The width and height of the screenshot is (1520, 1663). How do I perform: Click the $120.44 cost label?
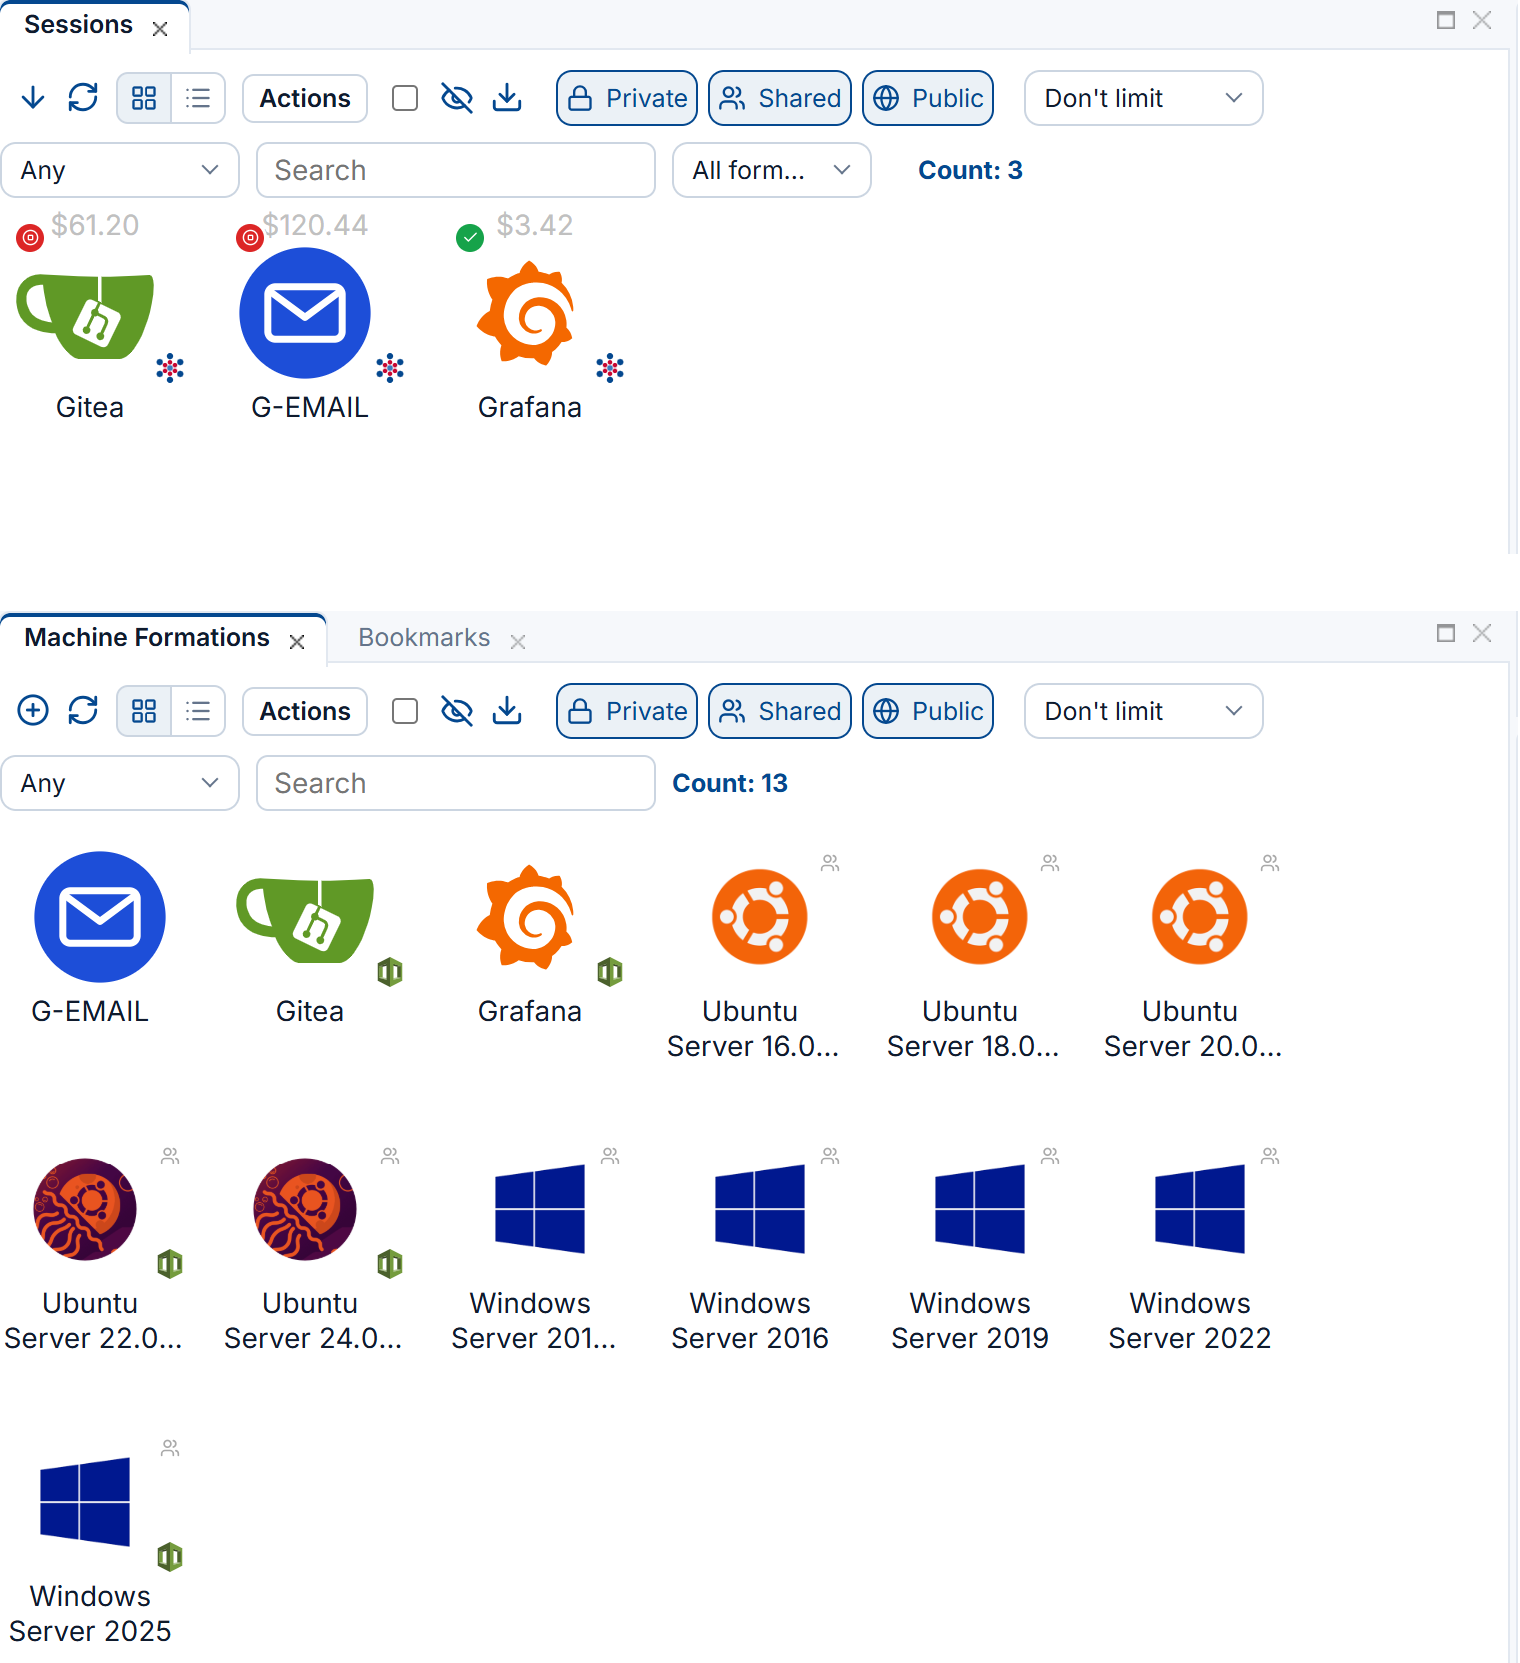(315, 225)
